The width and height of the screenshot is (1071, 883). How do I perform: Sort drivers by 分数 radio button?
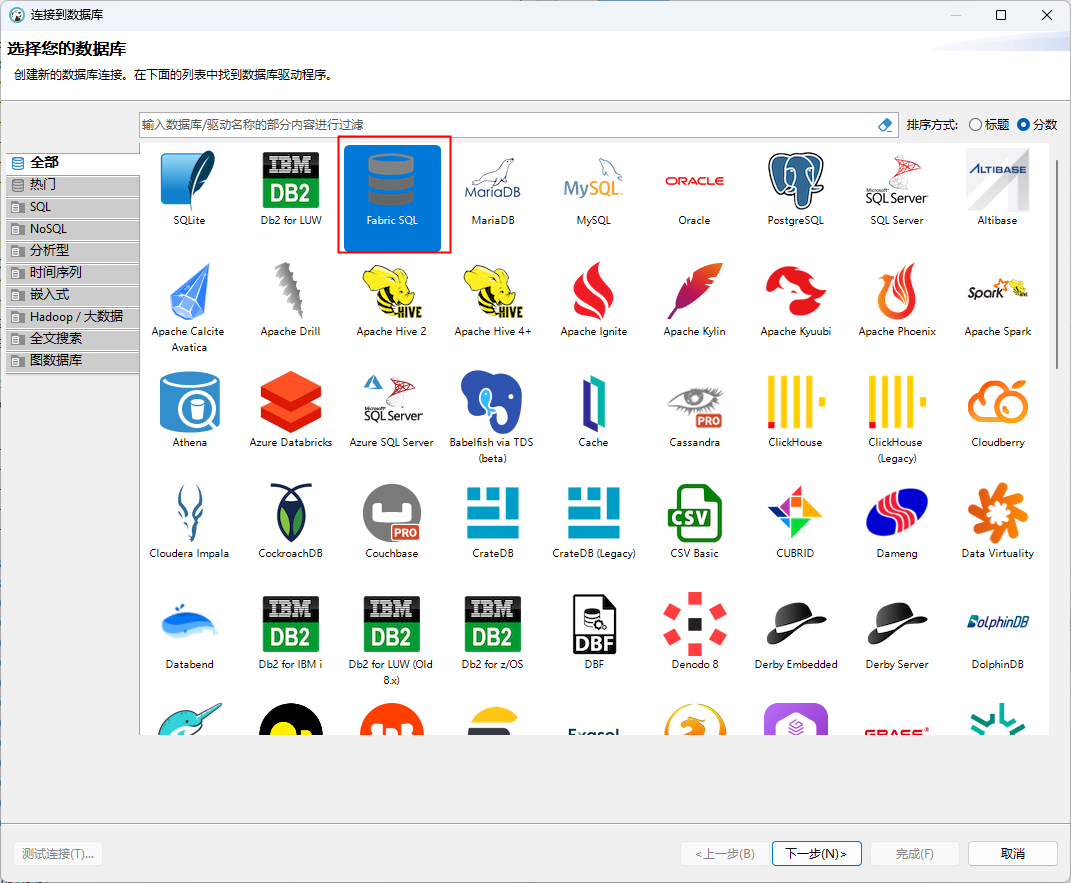coord(1023,124)
